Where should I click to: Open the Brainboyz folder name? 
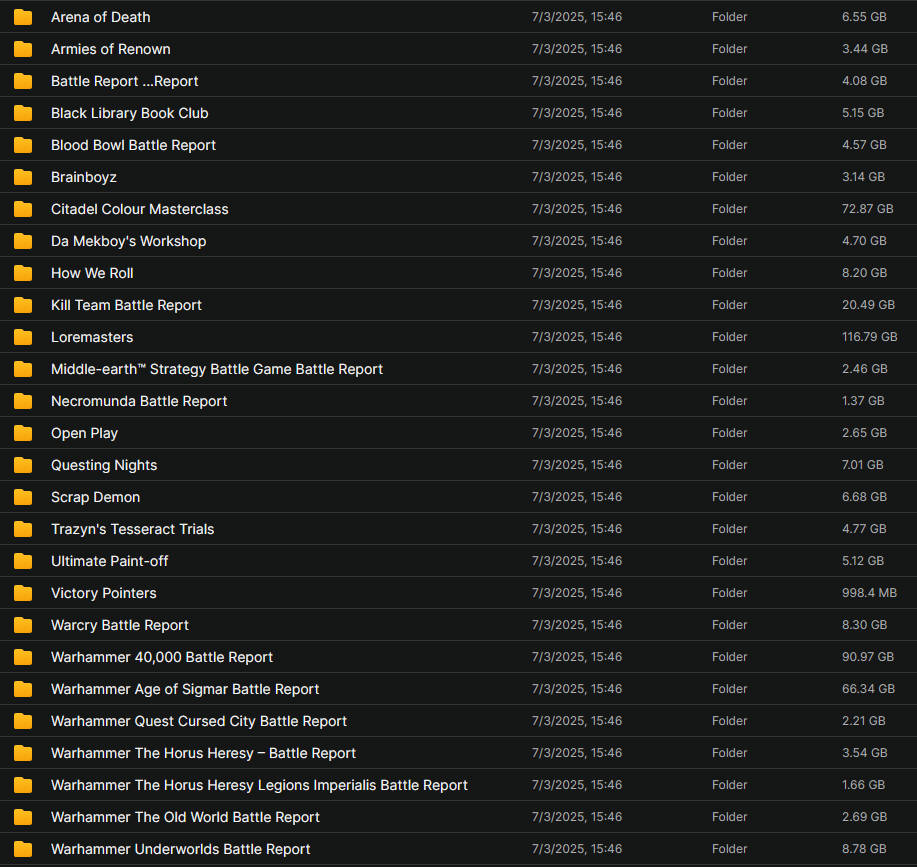(x=84, y=177)
